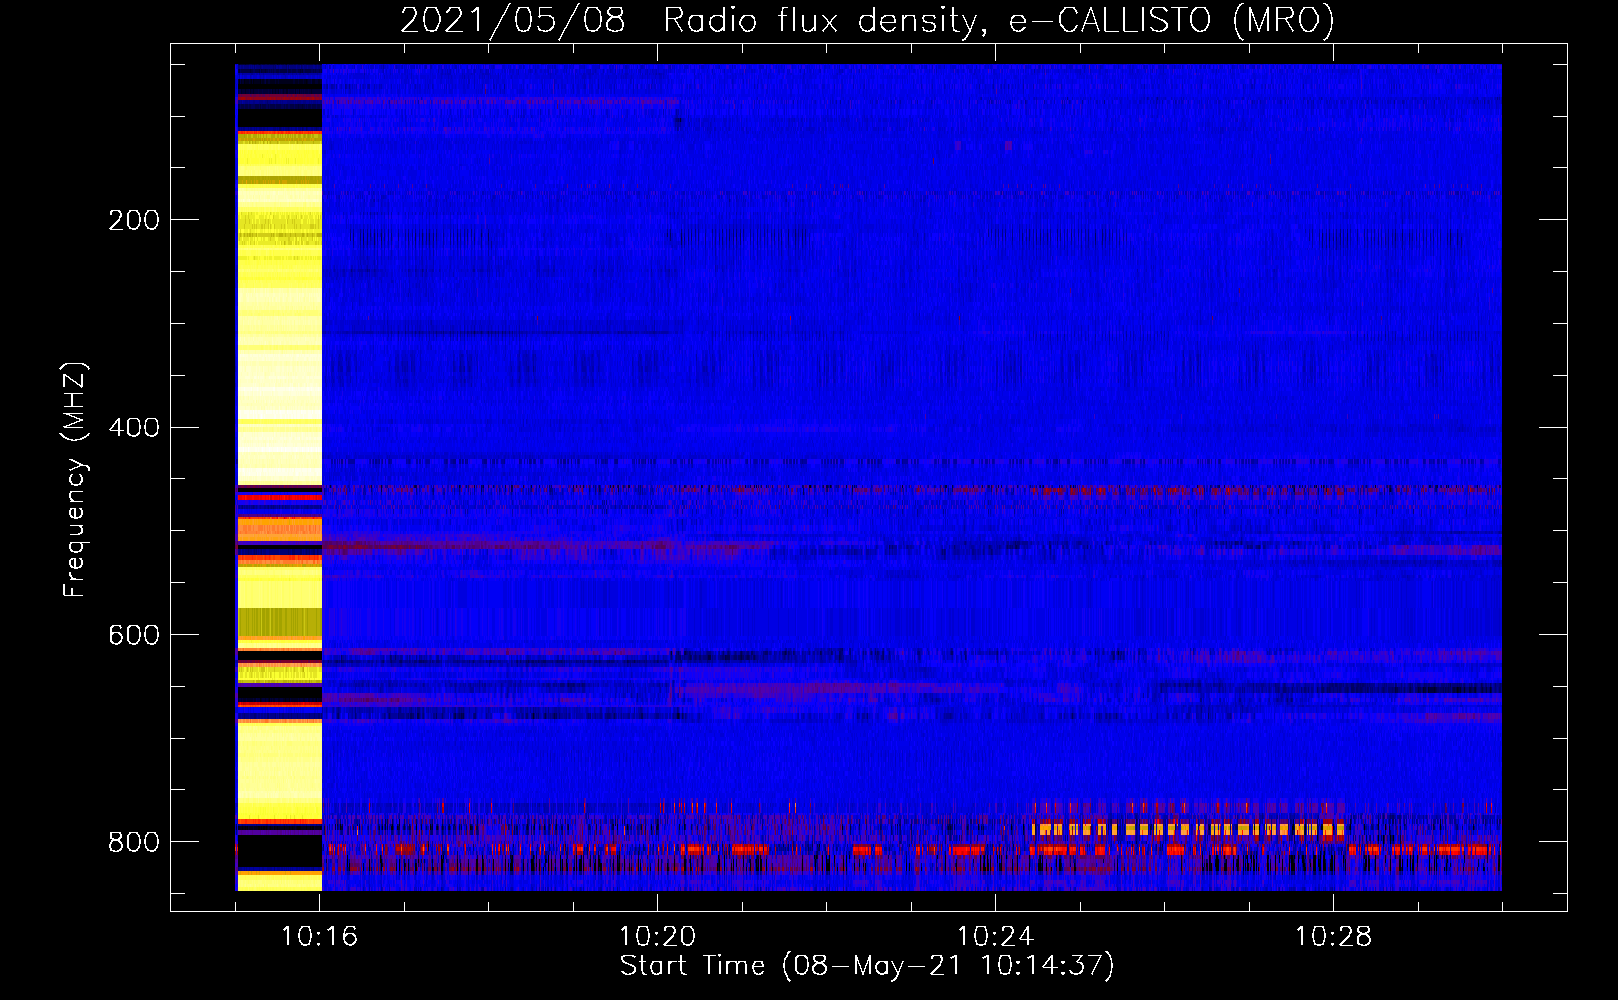Click the orange dashed burst near 800 MHz
This screenshot has width=1618, height=1000.
tap(1188, 829)
